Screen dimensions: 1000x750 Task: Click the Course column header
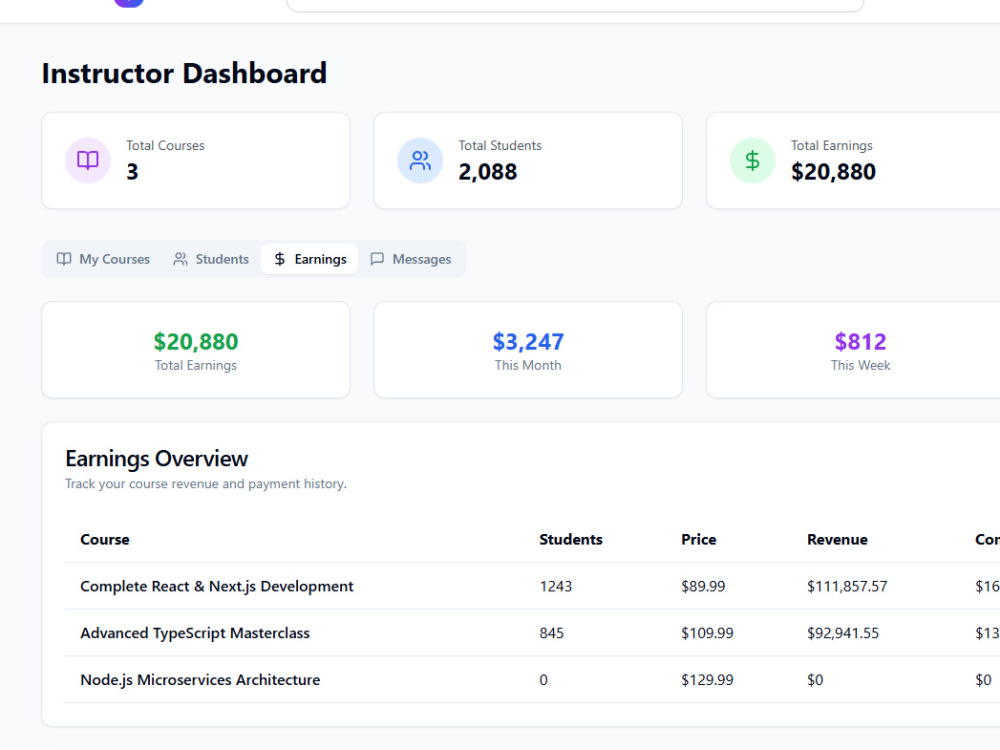pyautogui.click(x=105, y=540)
